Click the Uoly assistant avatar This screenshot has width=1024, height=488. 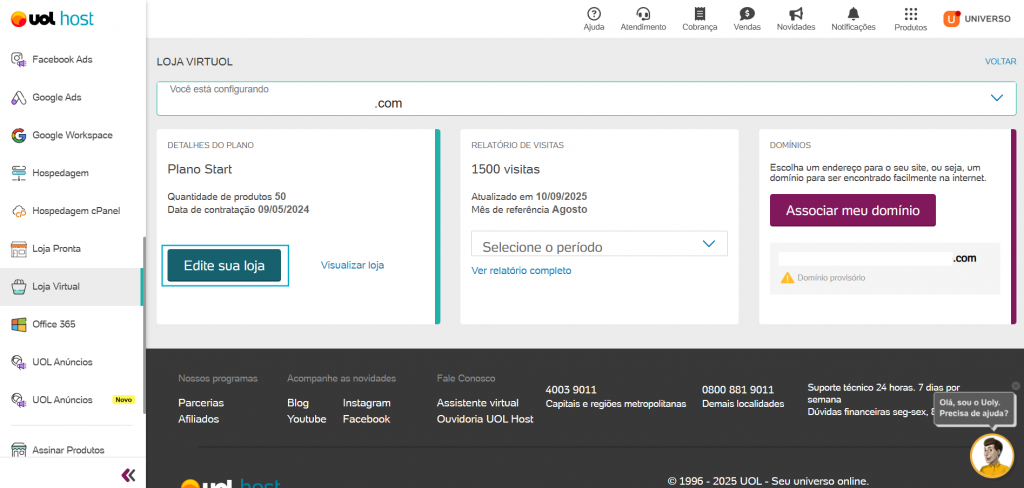click(991, 456)
